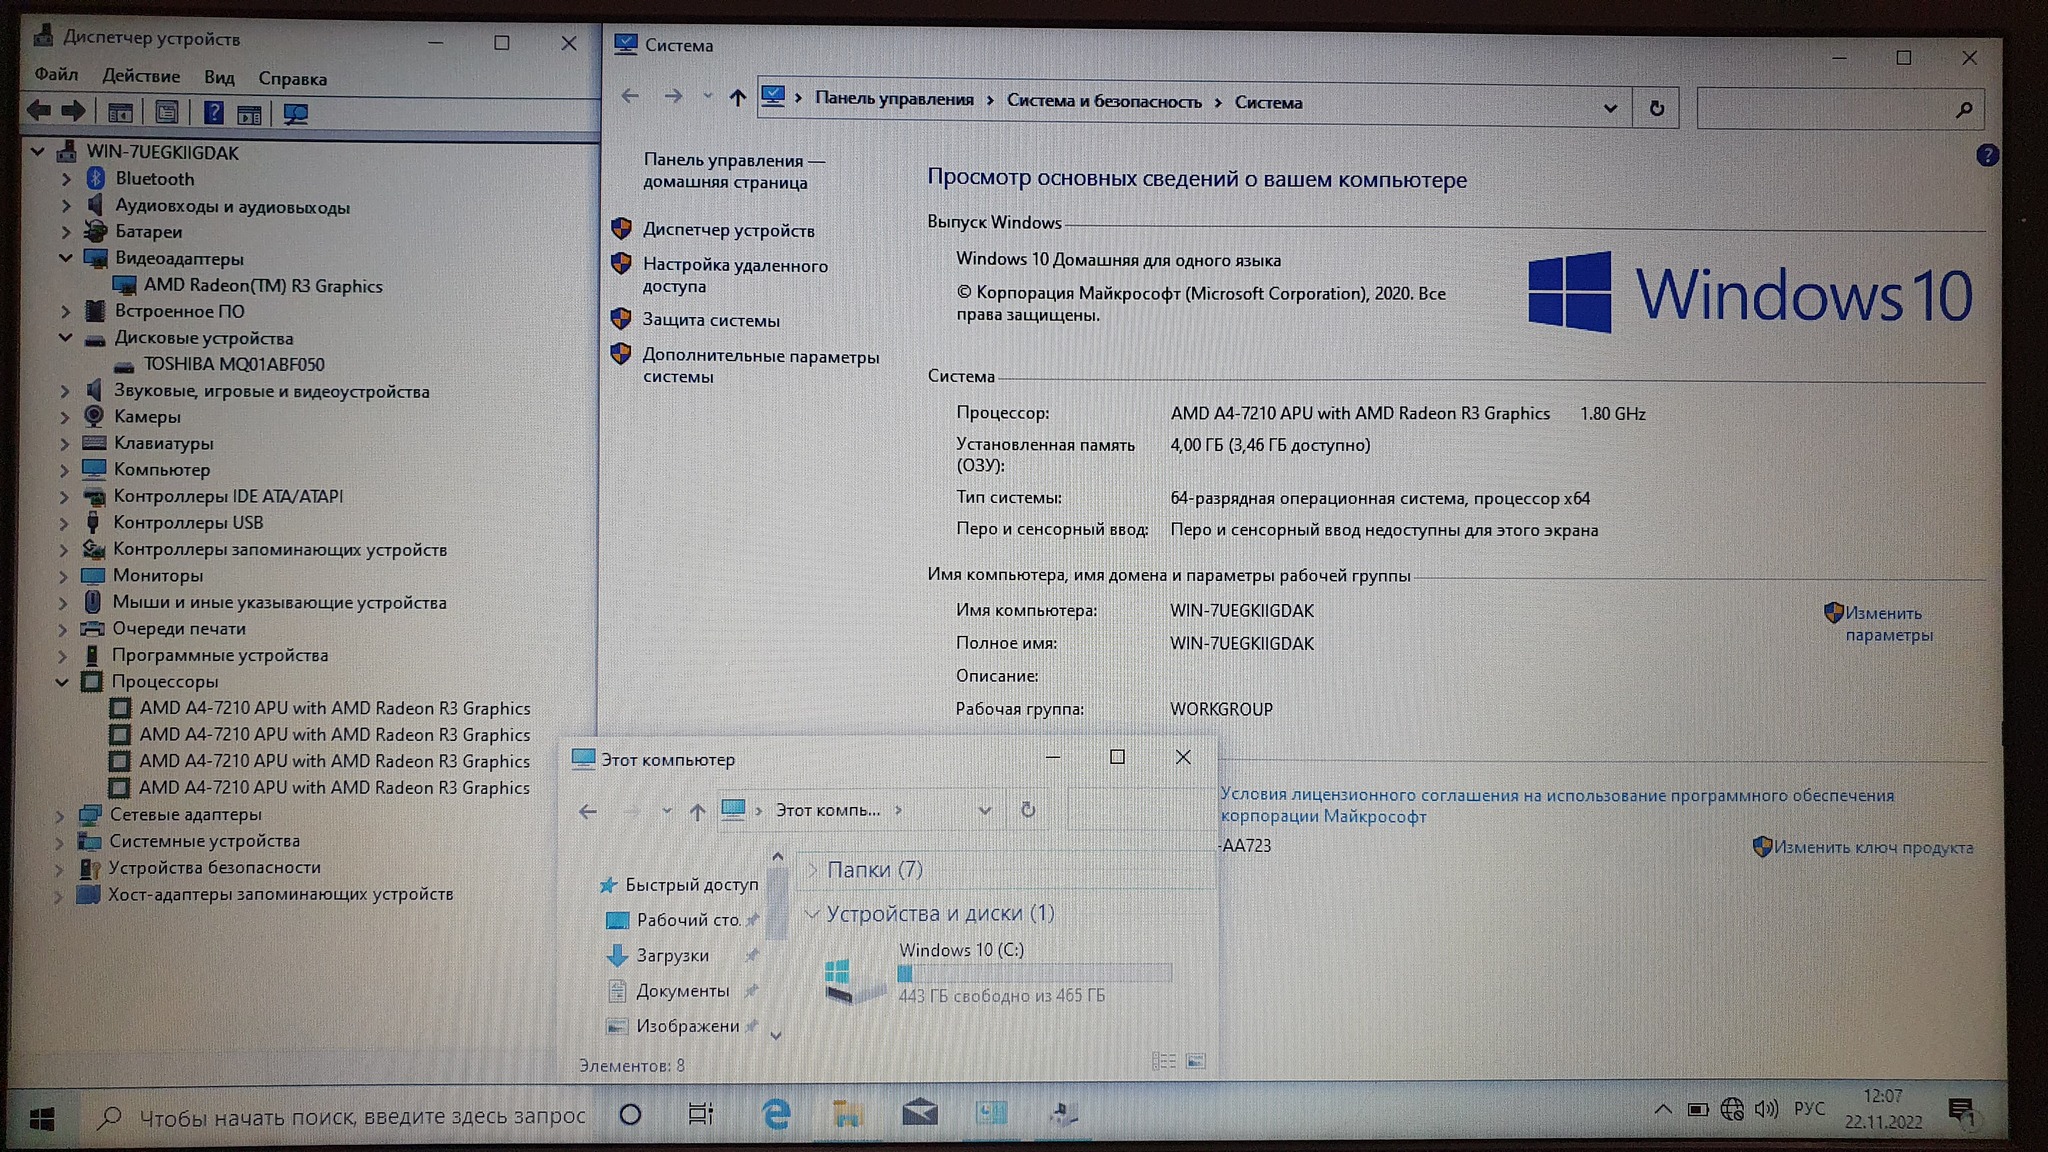Image resolution: width=2048 pixels, height=1152 pixels.
Task: Open File Explorer from taskbar
Action: tap(847, 1113)
